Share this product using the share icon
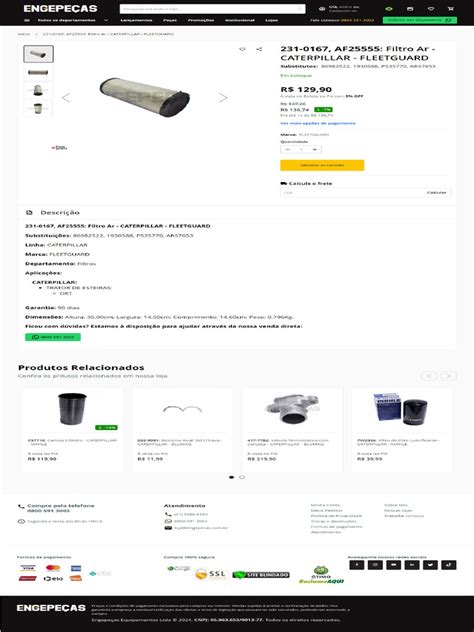This screenshot has height=632, width=474. (x=259, y=49)
